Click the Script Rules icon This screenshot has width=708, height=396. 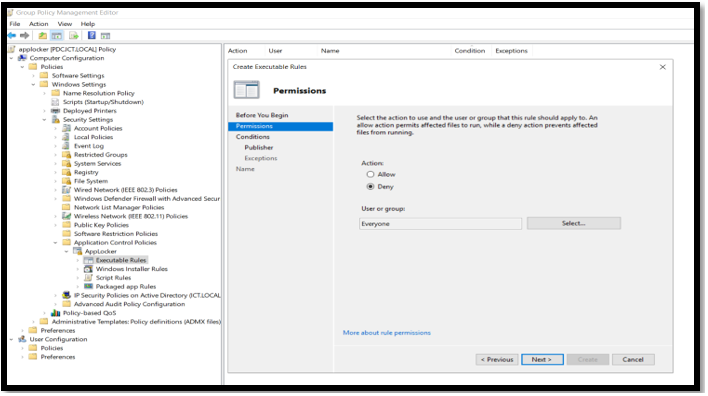pos(88,278)
